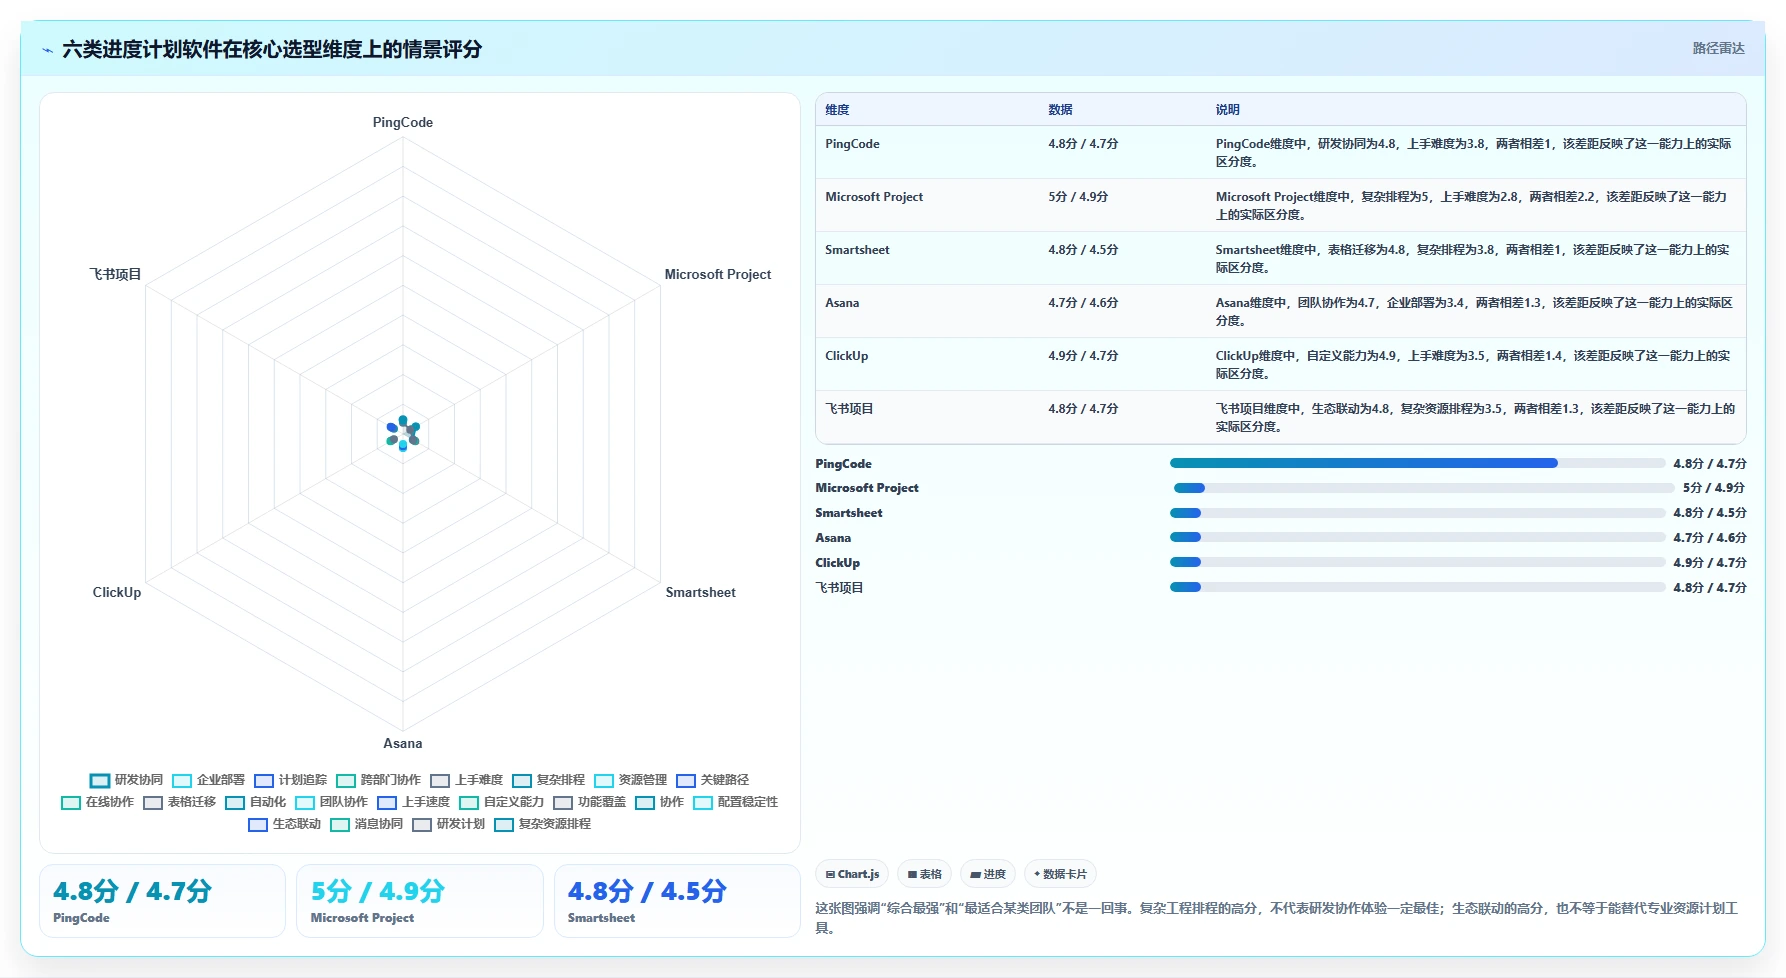The image size is (1786, 978).
Task: Toggle the 生态联动 legend entry
Action: click(284, 824)
